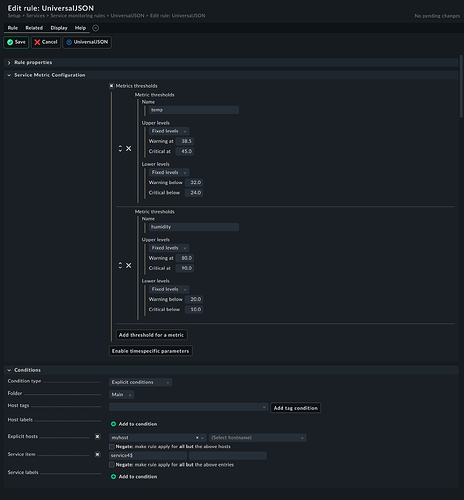Viewport: 464px width, 500px height.
Task: Click temp Warning below 32.0 field
Action: point(194,183)
